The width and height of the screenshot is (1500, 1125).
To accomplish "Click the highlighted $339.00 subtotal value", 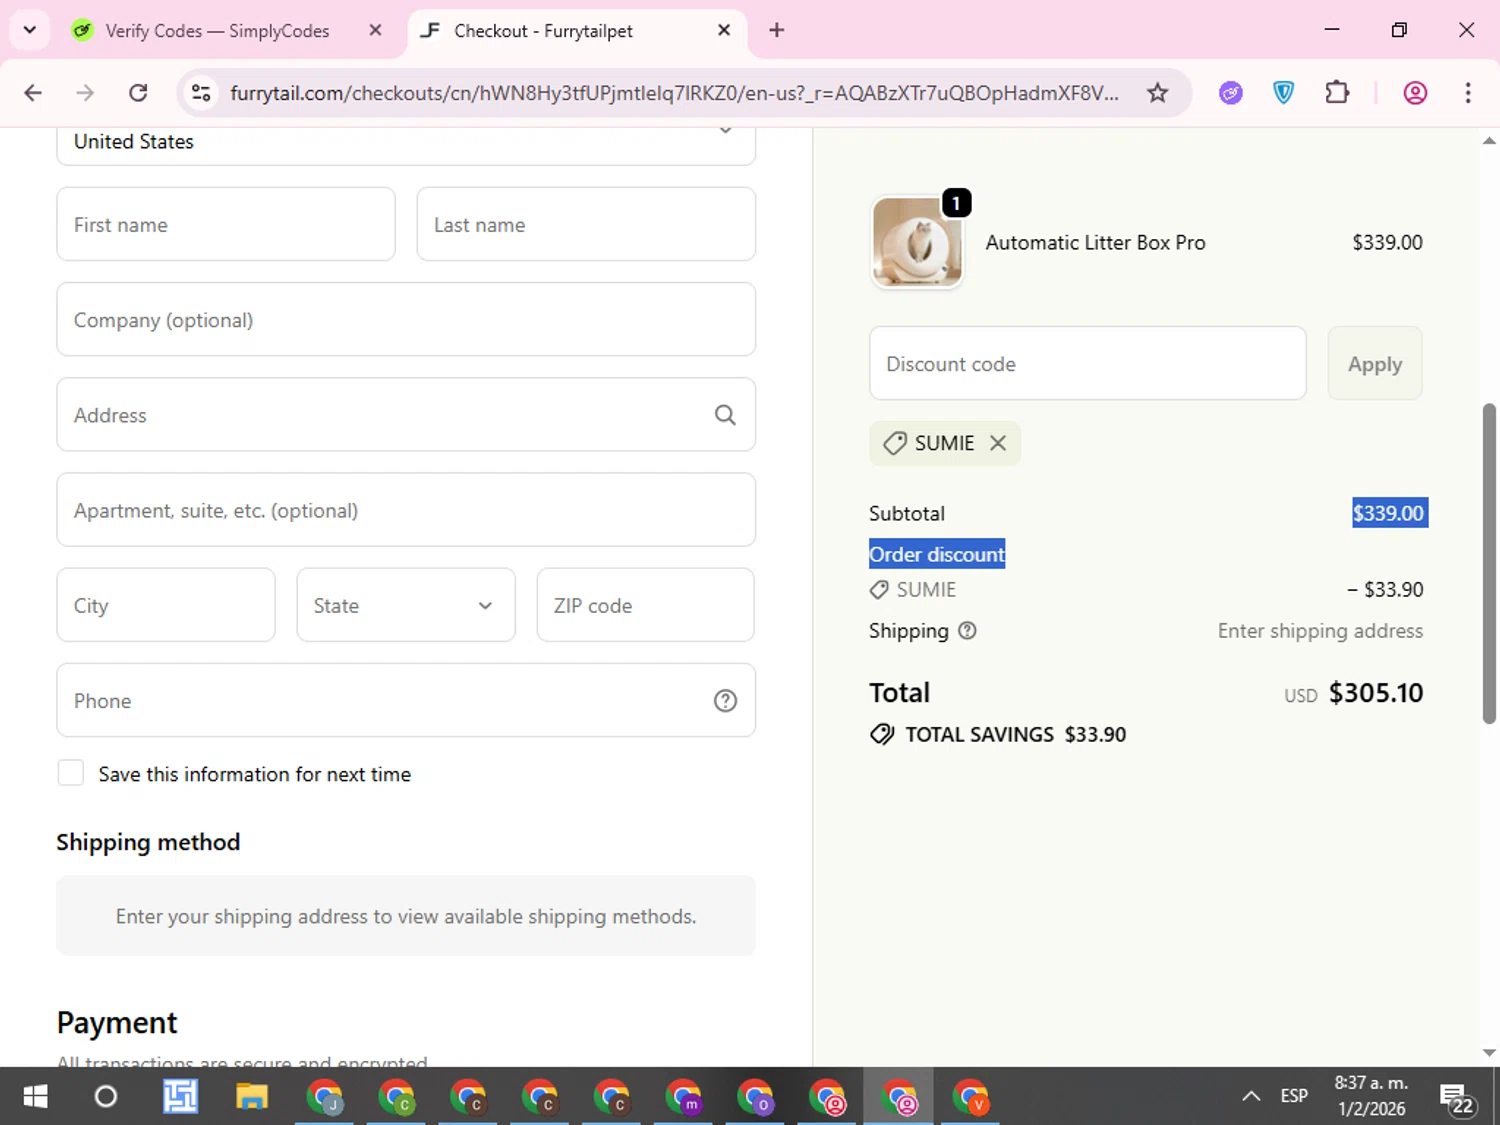I will click(1389, 513).
